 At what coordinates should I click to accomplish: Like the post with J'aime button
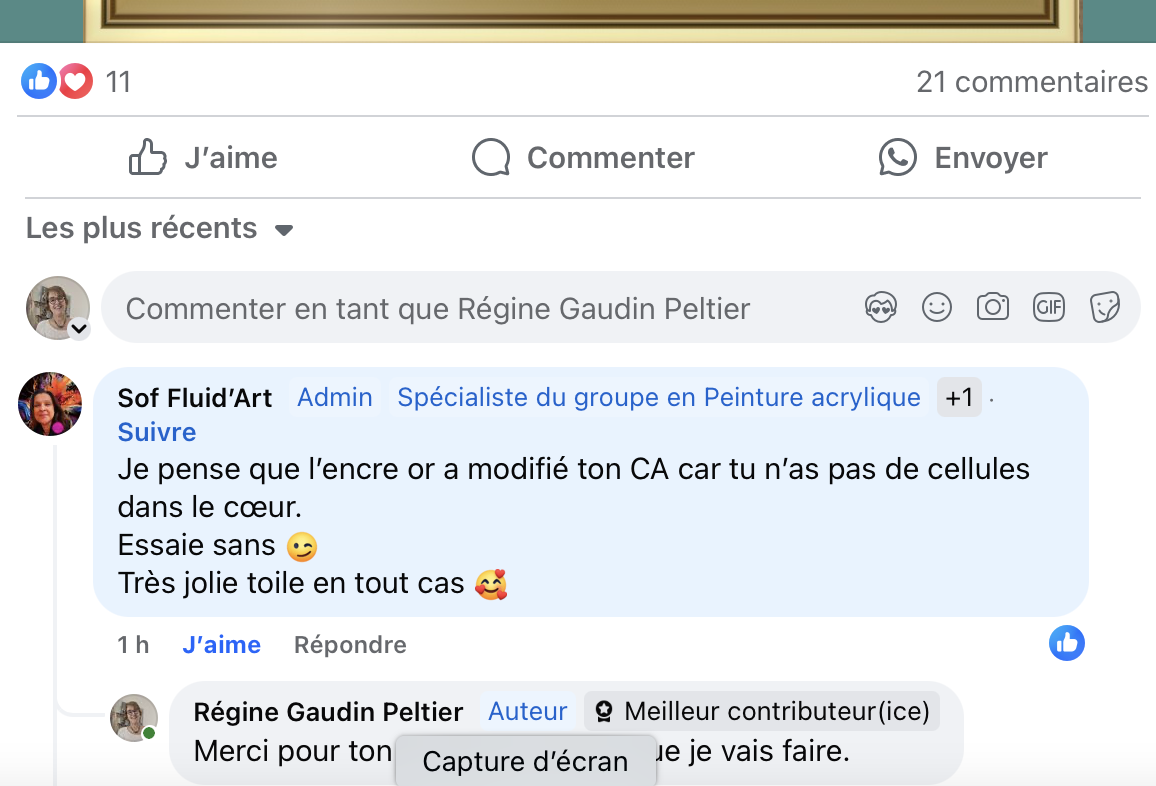tap(203, 158)
